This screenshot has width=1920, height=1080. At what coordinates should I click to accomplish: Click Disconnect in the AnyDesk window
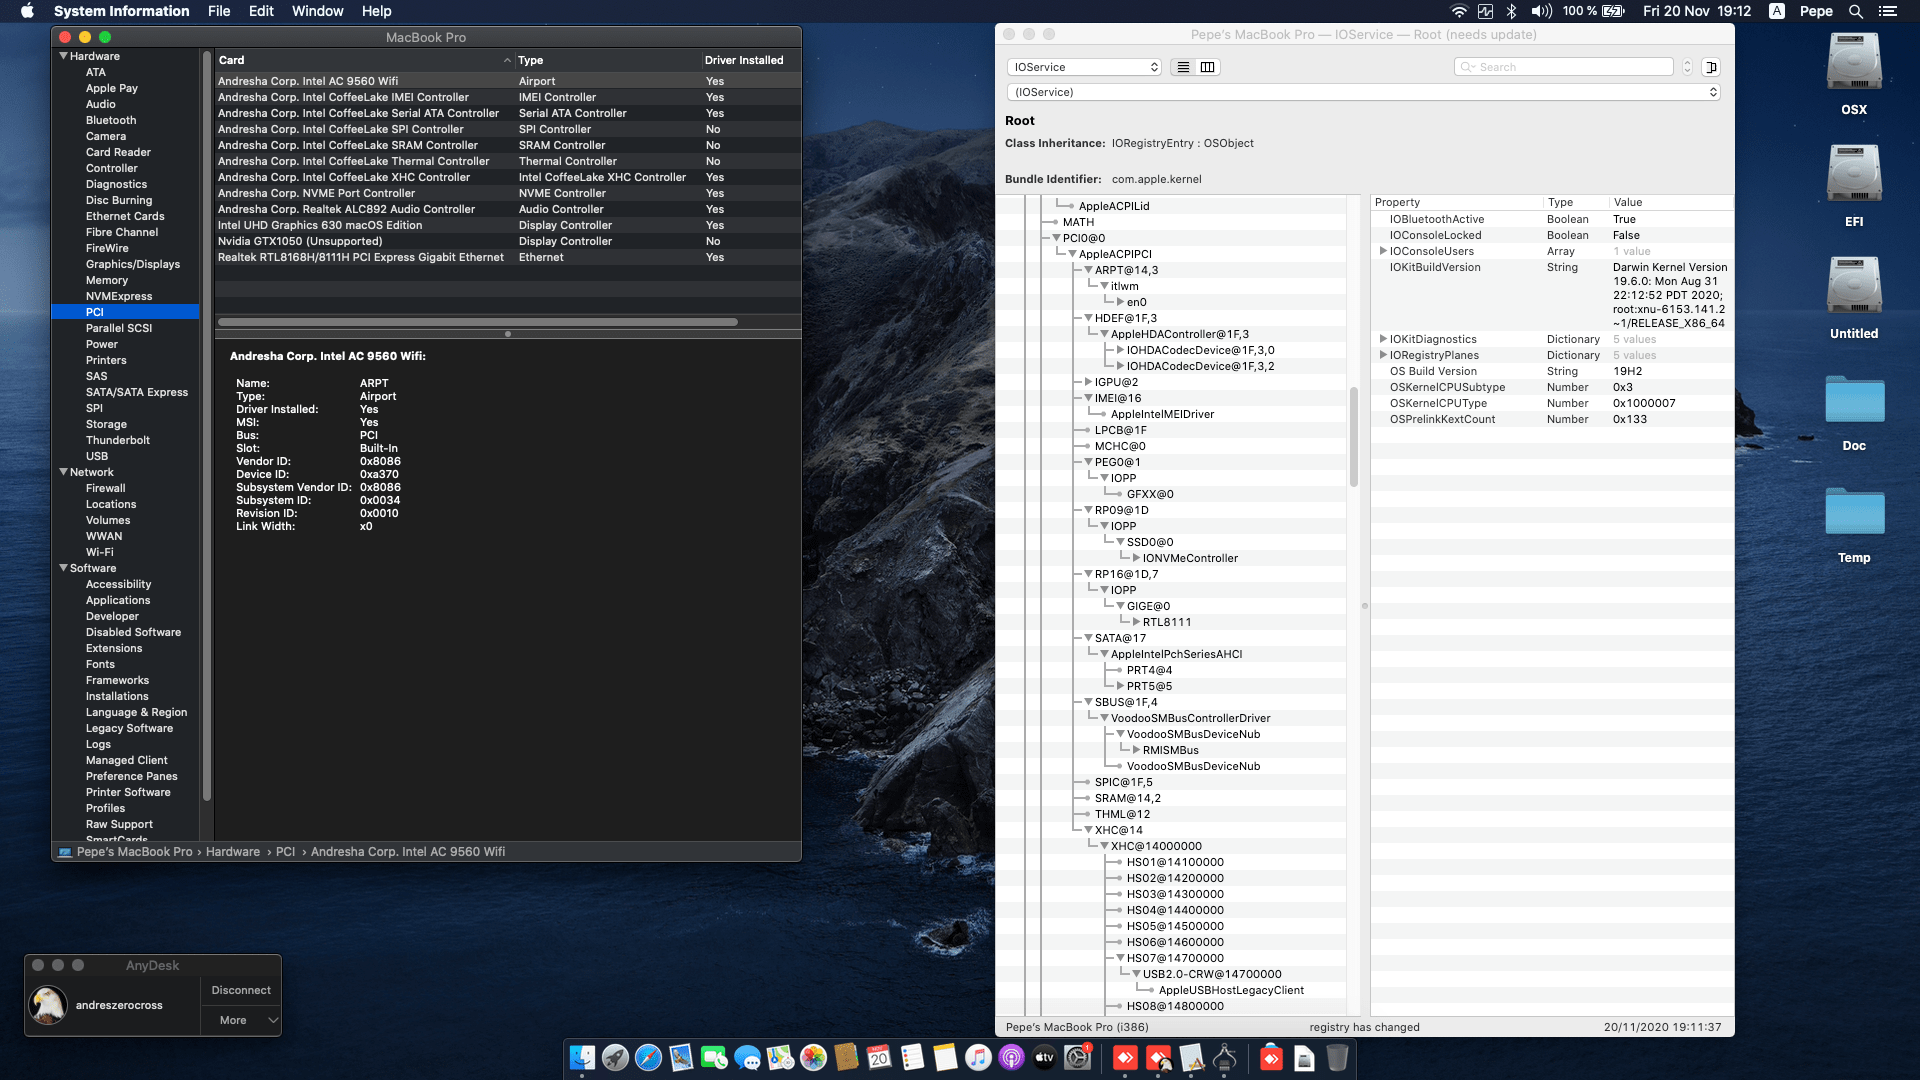pos(240,990)
